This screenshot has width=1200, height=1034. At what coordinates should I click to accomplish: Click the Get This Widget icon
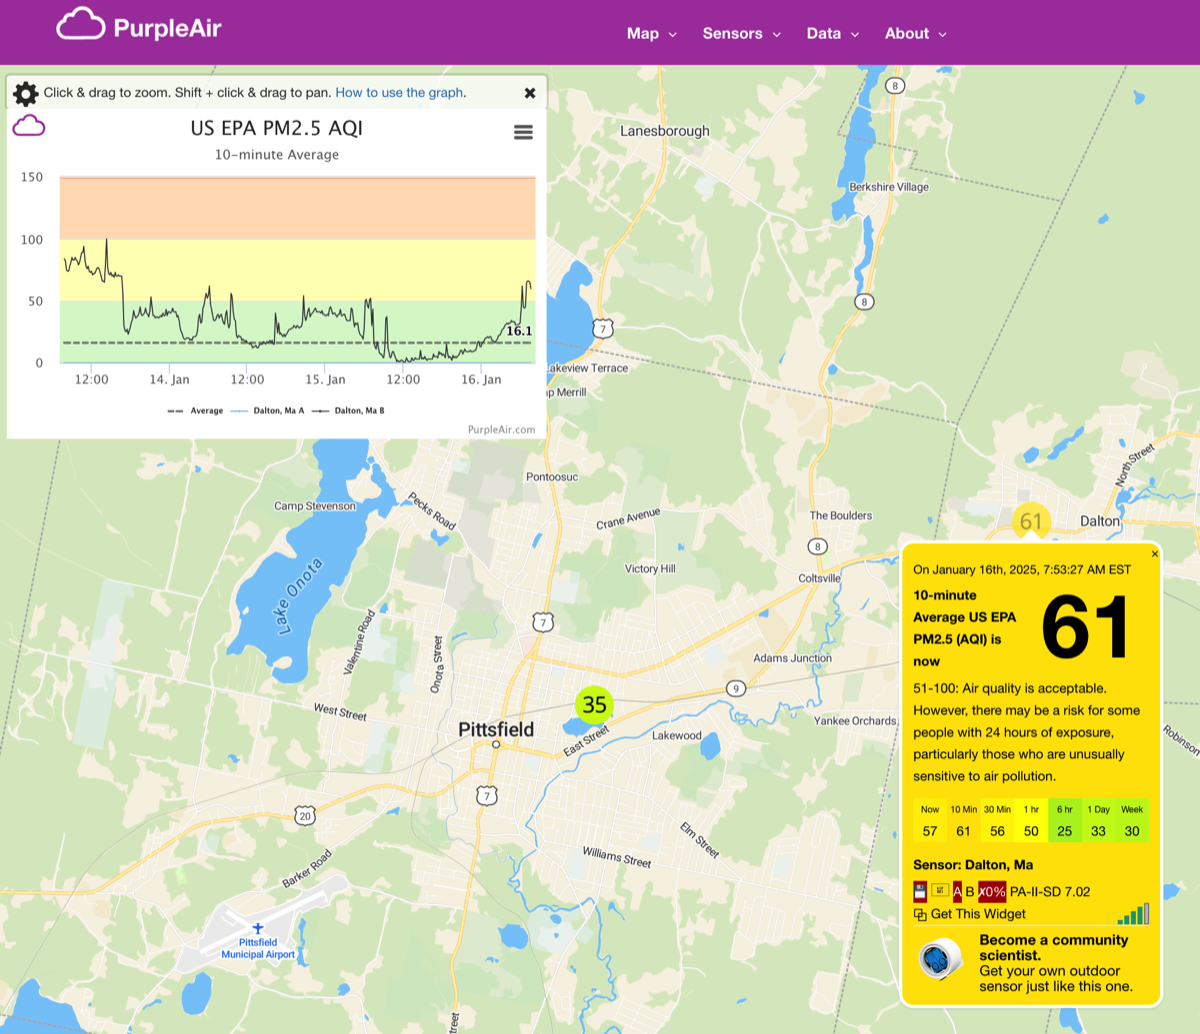click(x=920, y=914)
